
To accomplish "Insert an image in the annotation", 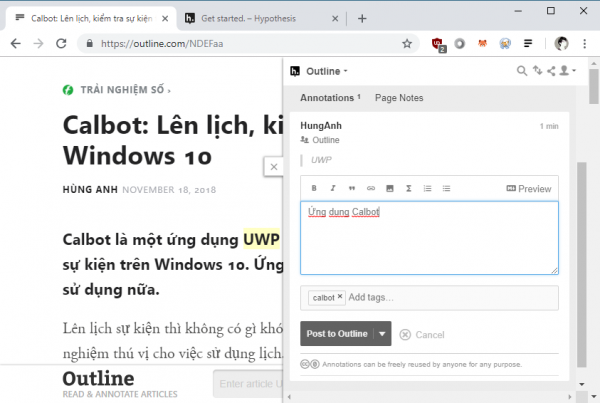I will point(390,188).
